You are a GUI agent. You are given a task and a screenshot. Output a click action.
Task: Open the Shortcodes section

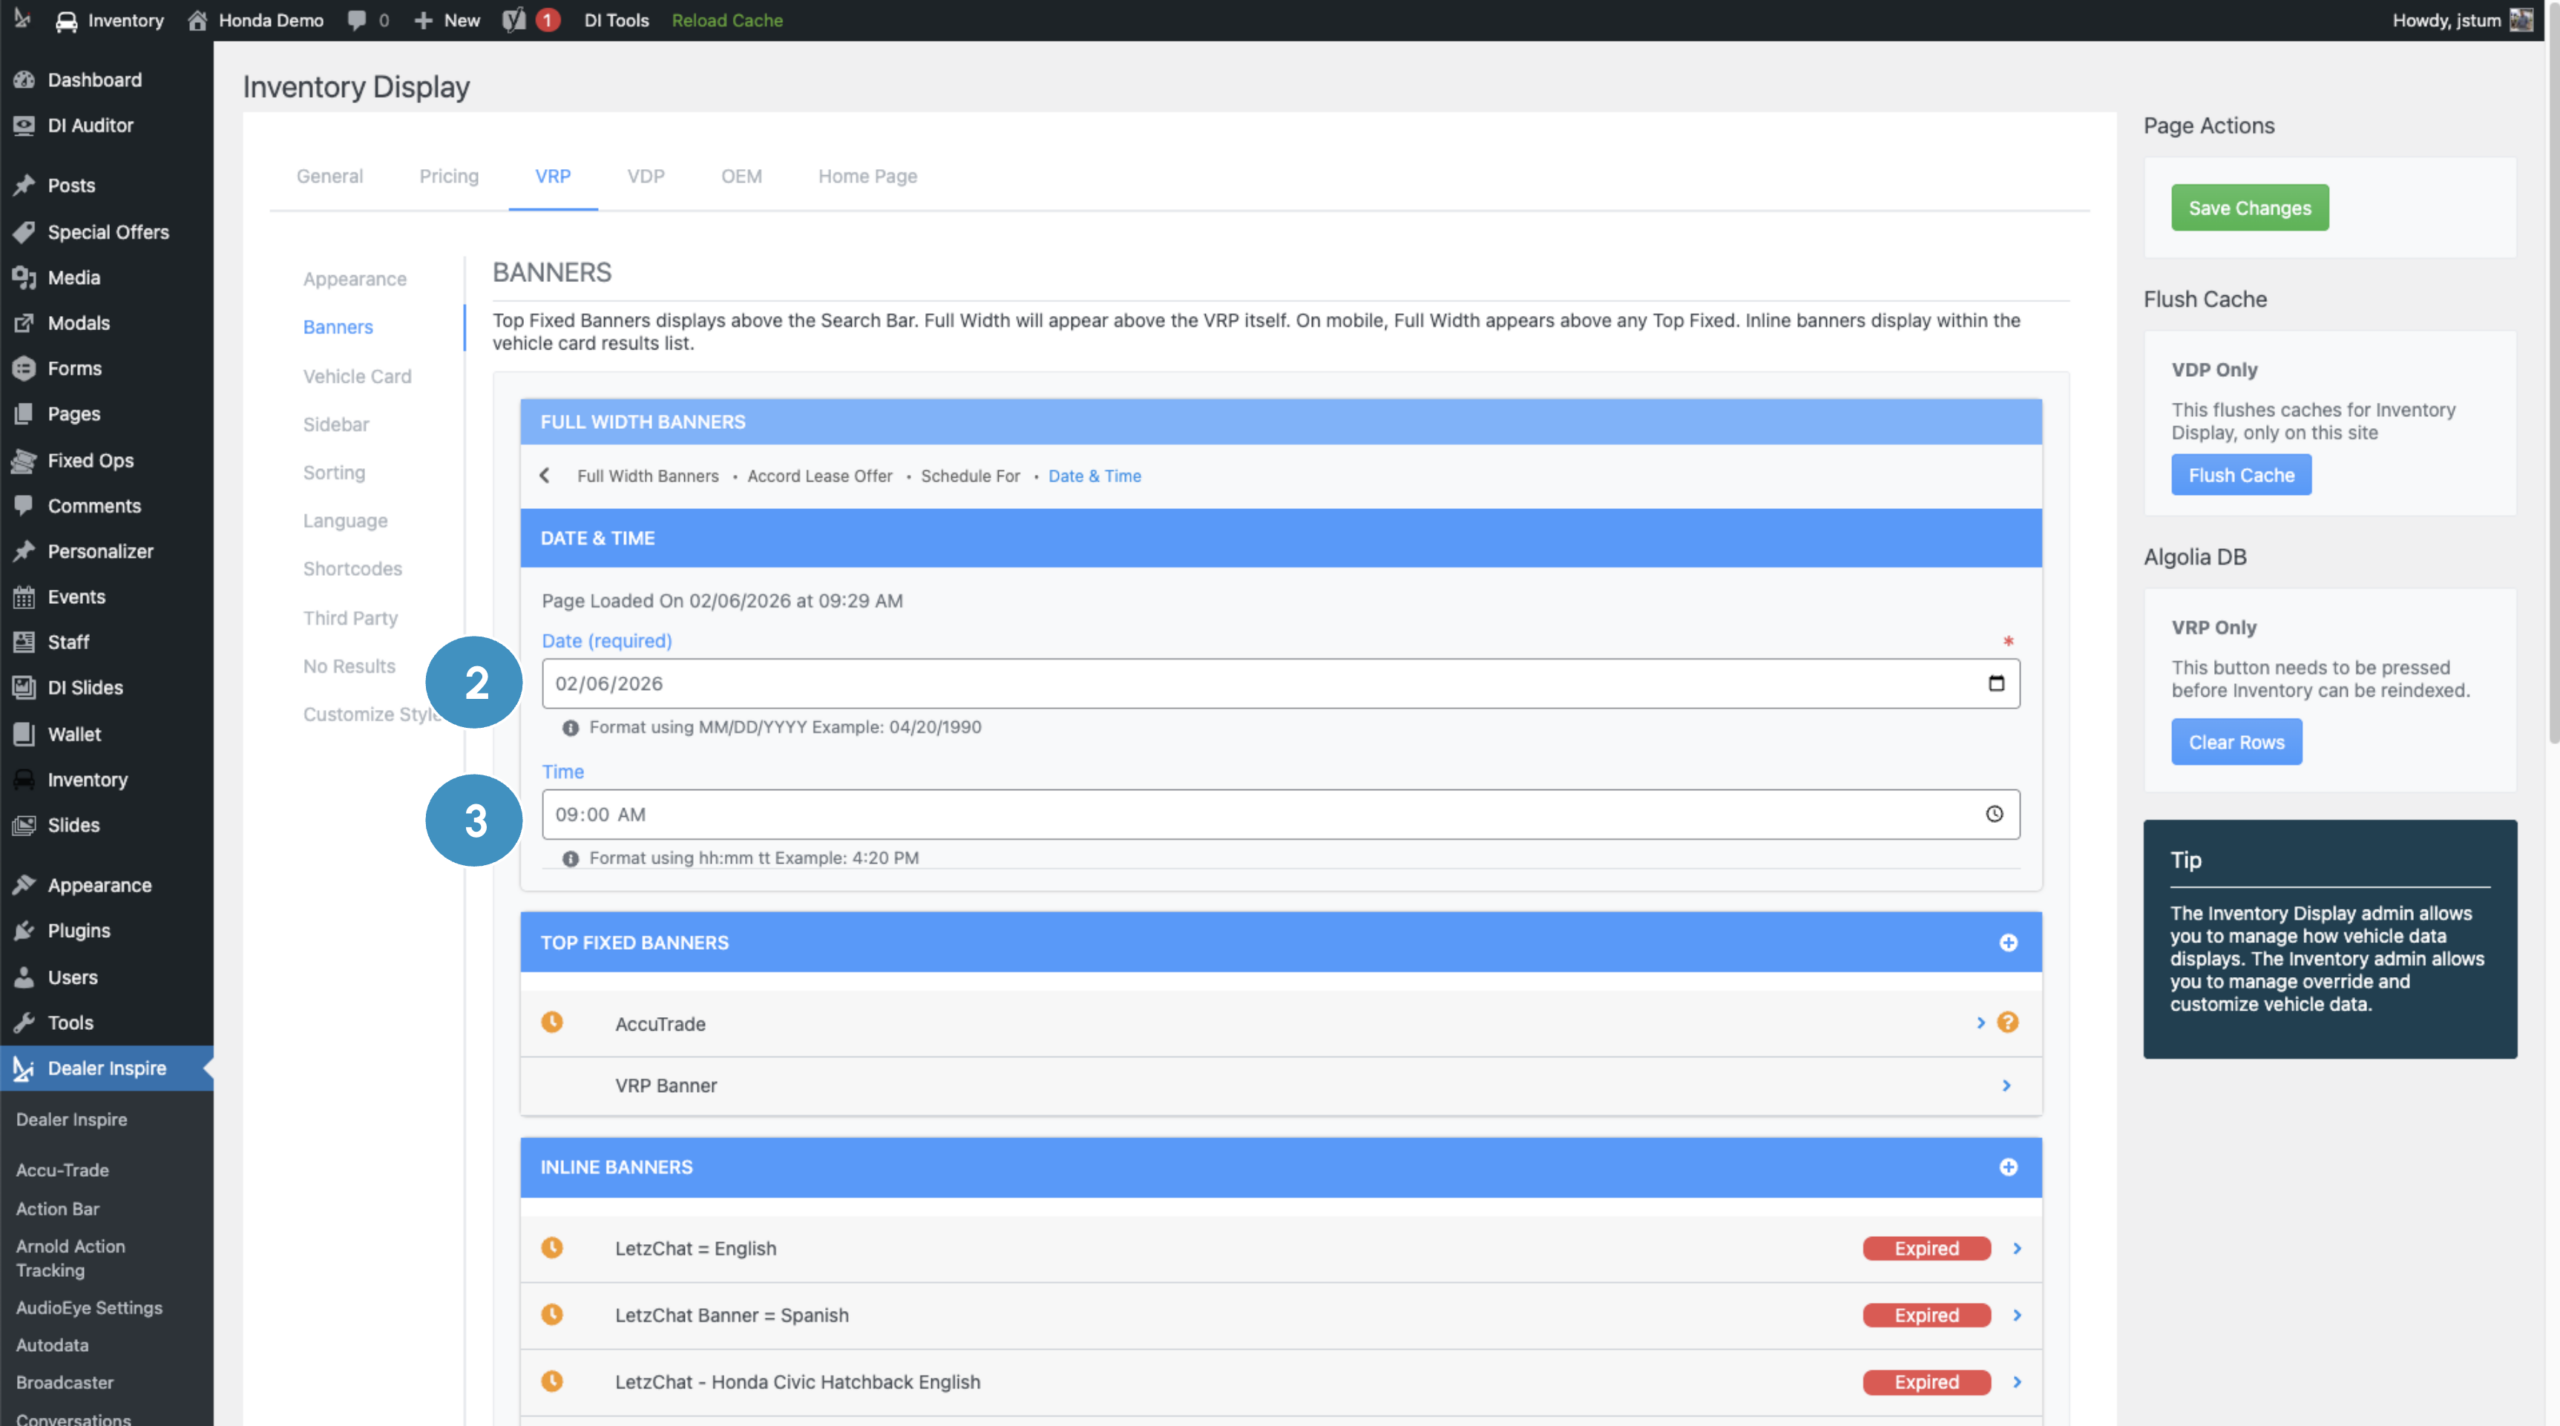click(x=353, y=568)
